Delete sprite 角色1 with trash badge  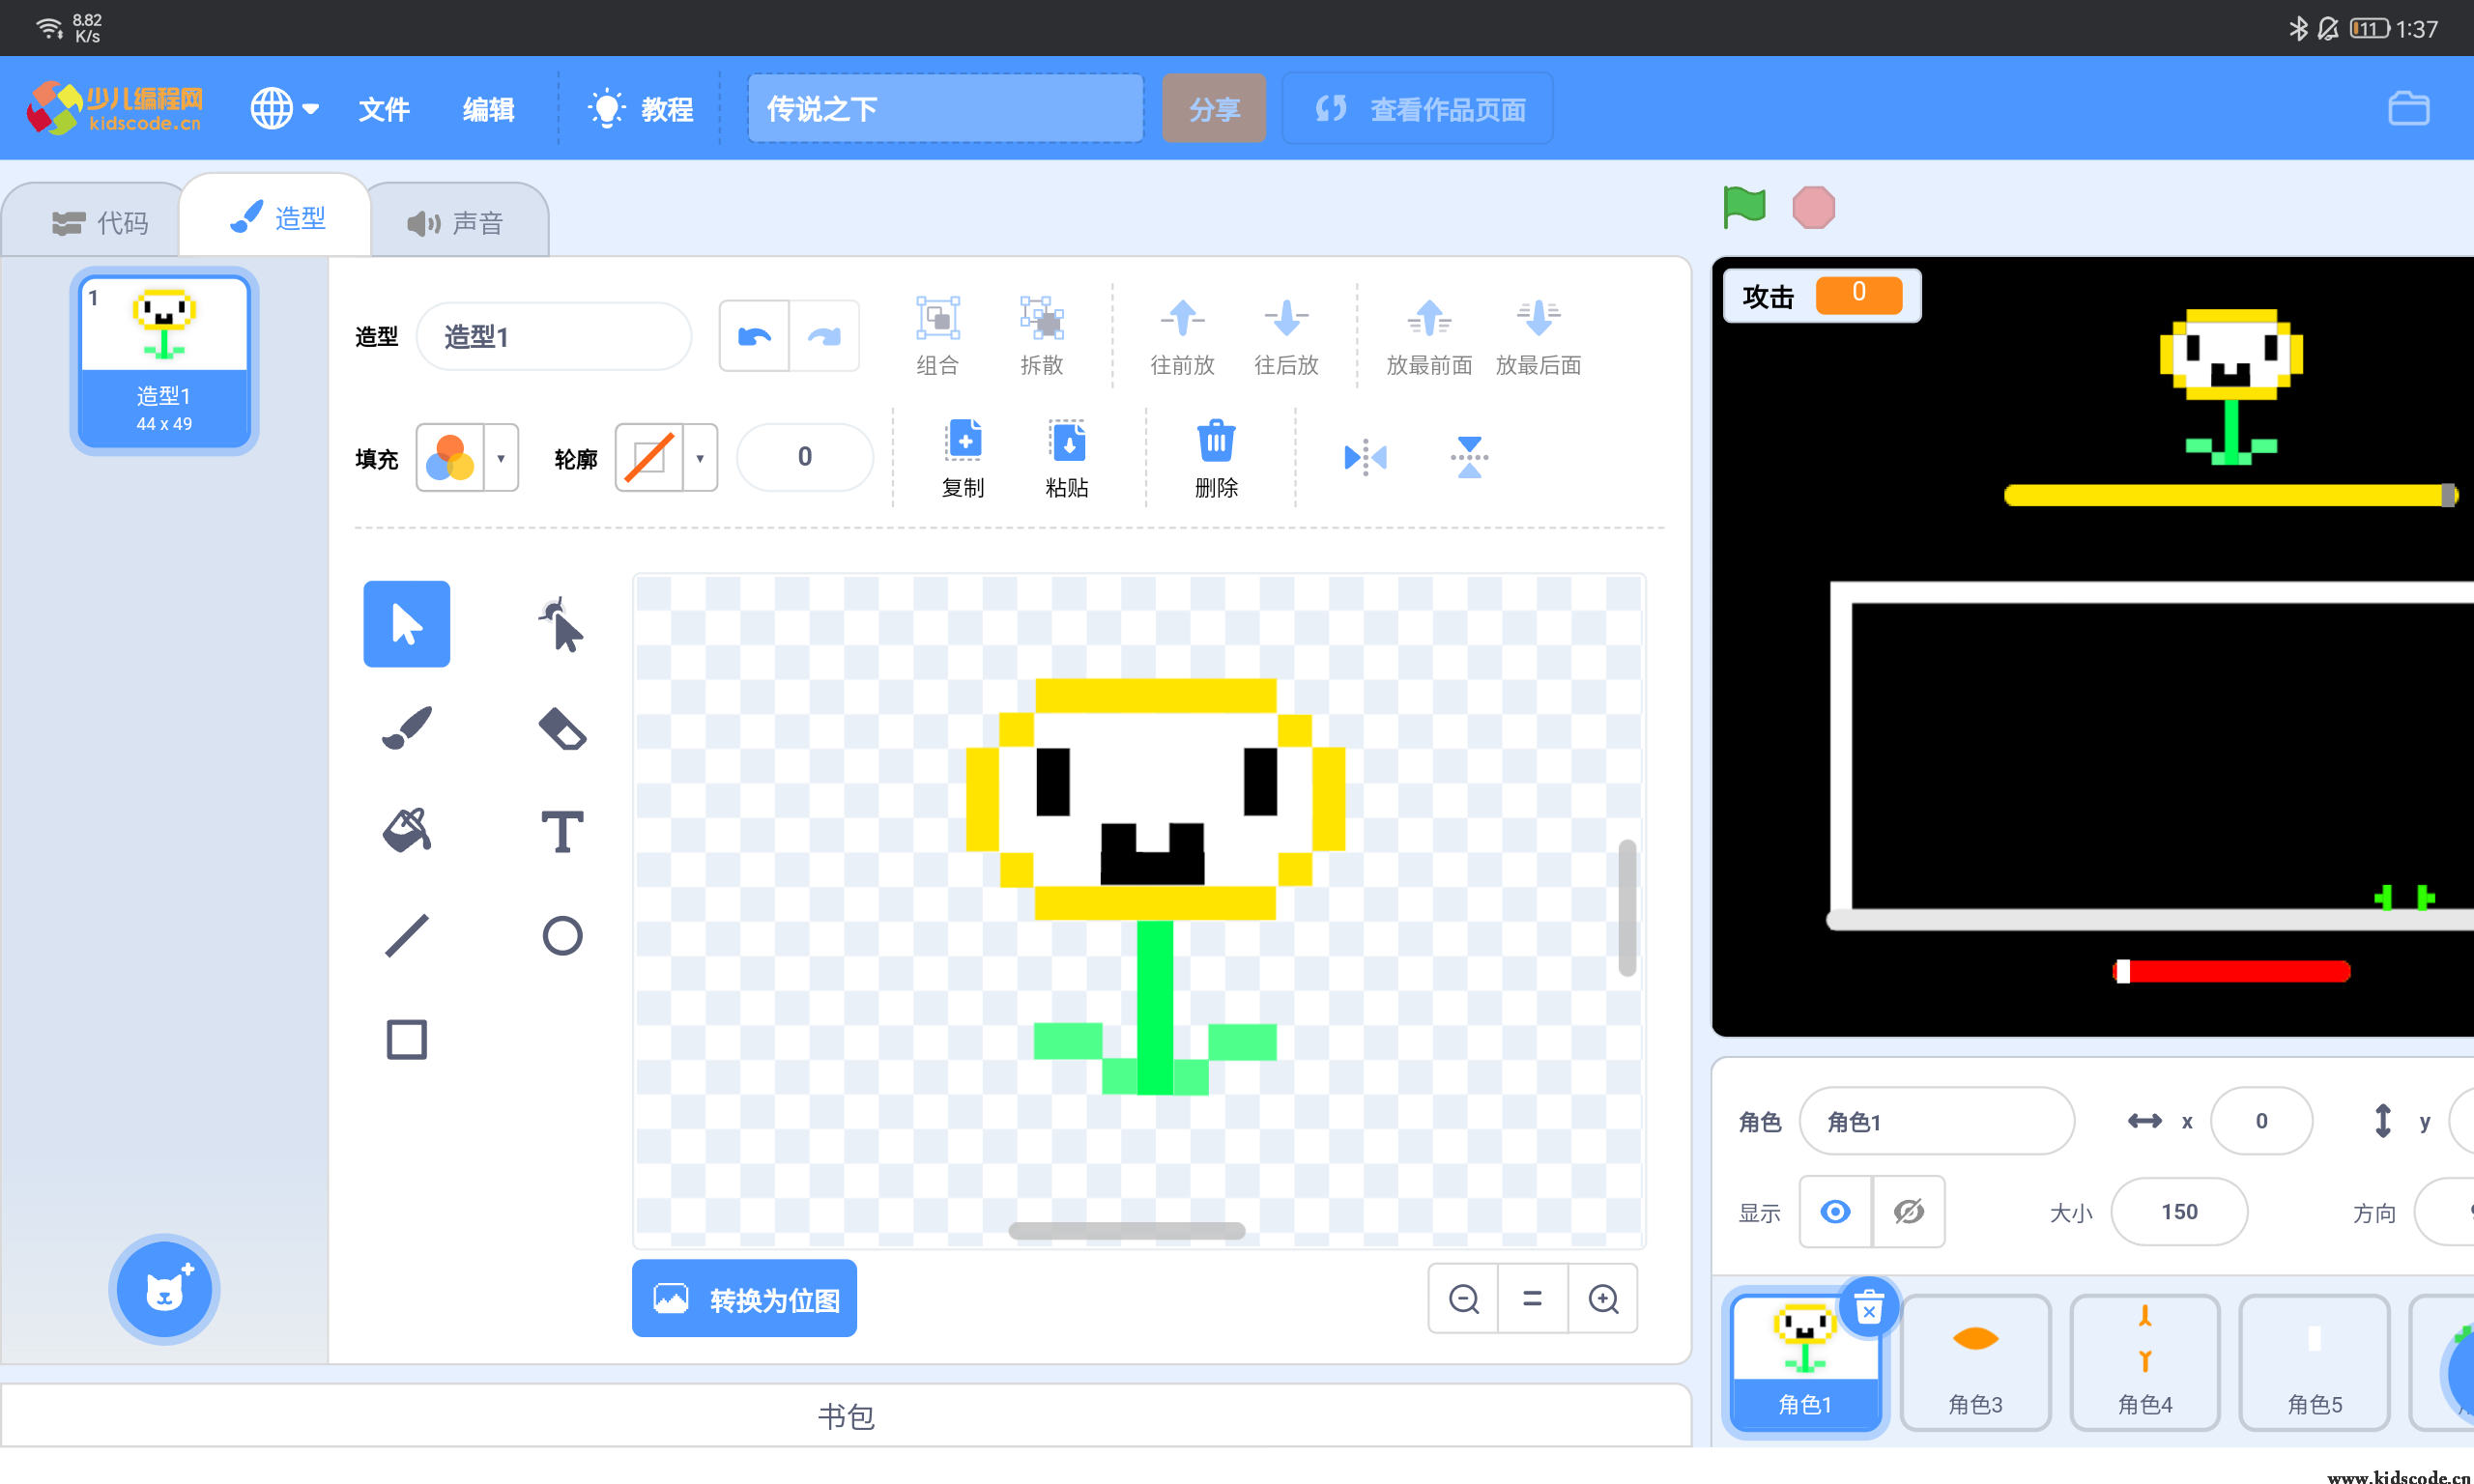pos(1868,1306)
